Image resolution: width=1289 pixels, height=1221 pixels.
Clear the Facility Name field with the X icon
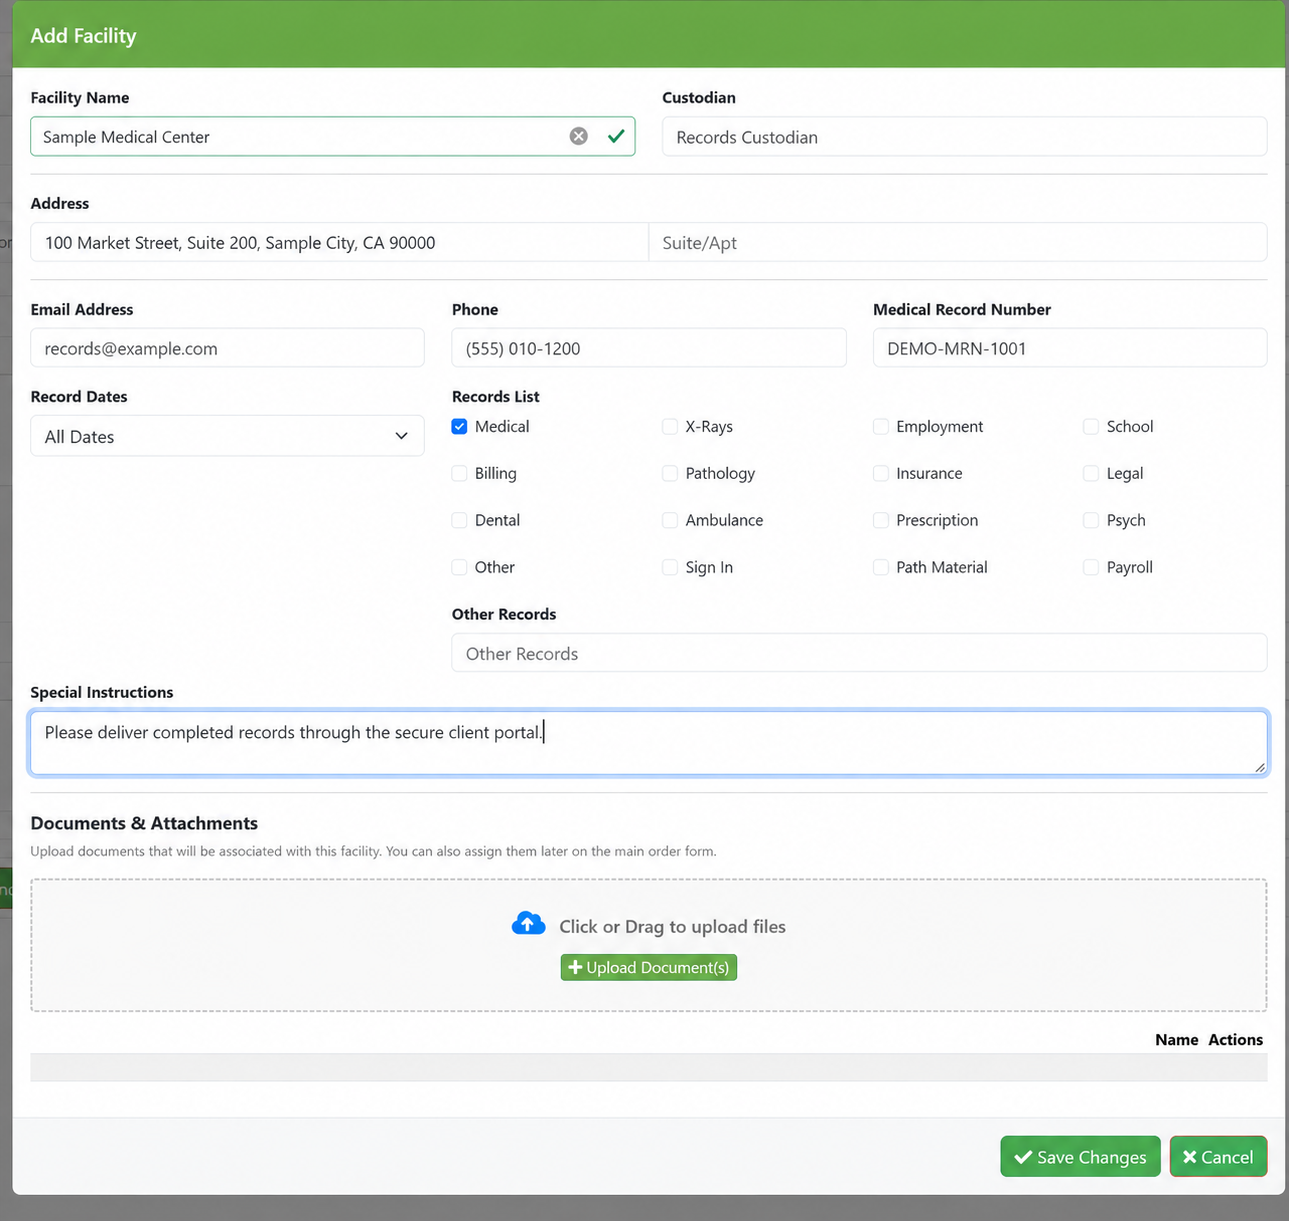579,136
